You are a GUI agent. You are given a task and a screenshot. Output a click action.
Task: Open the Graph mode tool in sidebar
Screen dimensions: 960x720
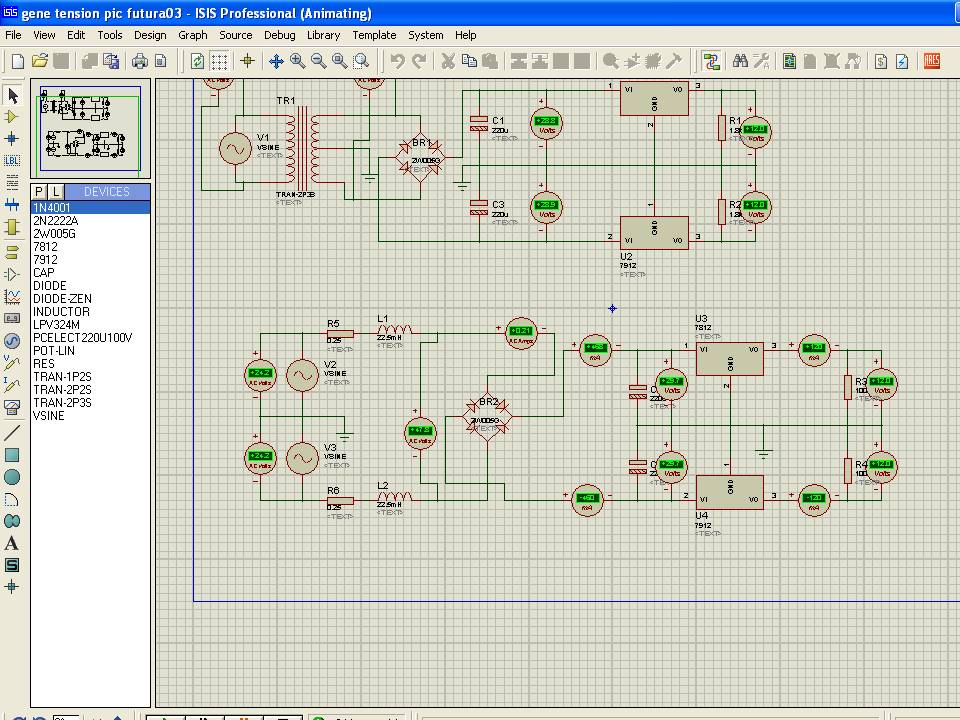tap(13, 297)
